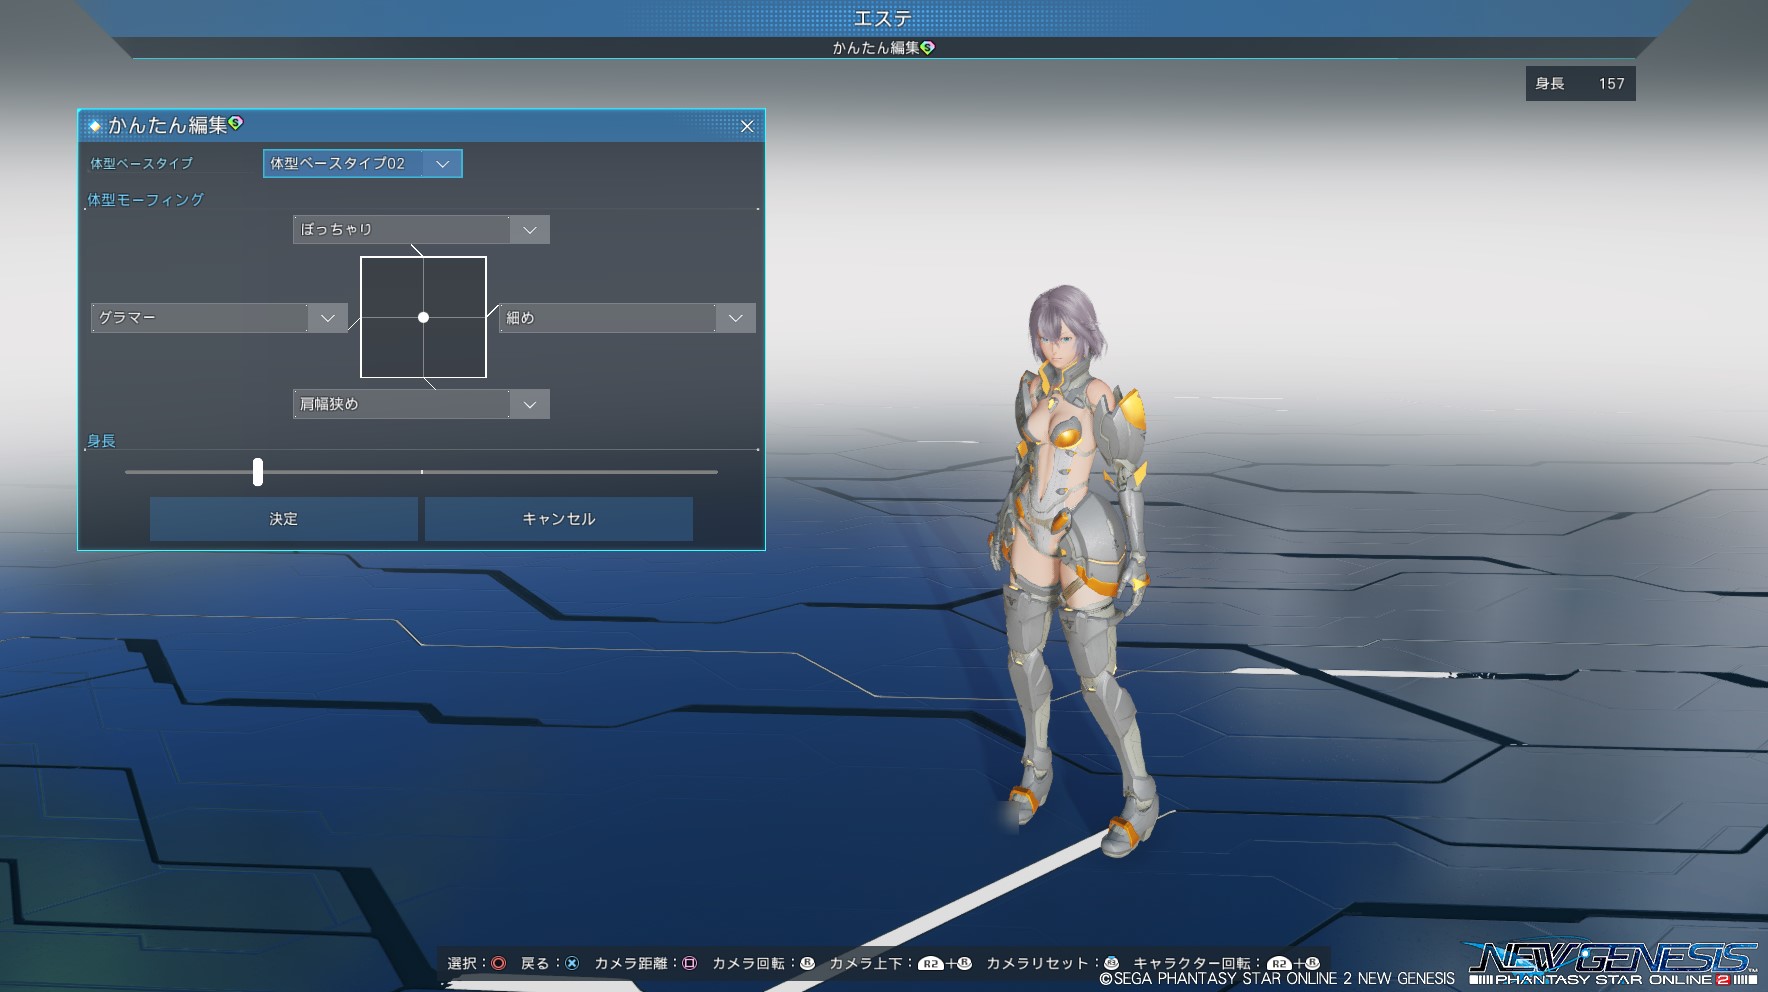This screenshot has width=1768, height=992.
Task: Click the white dot in morphing grid
Action: (424, 317)
